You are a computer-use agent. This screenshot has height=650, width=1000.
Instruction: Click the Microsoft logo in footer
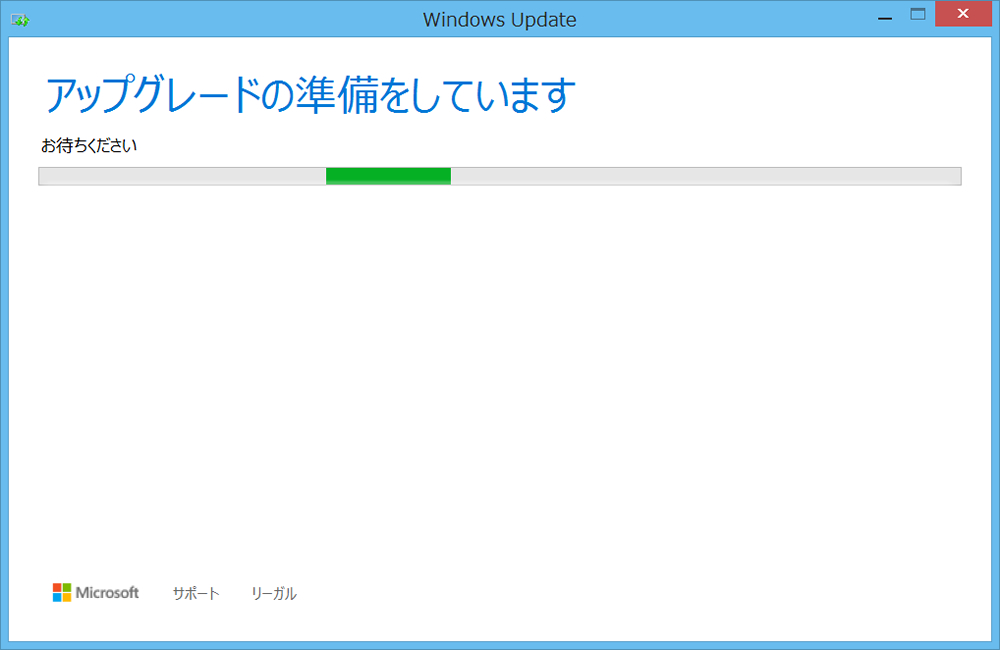coord(96,593)
